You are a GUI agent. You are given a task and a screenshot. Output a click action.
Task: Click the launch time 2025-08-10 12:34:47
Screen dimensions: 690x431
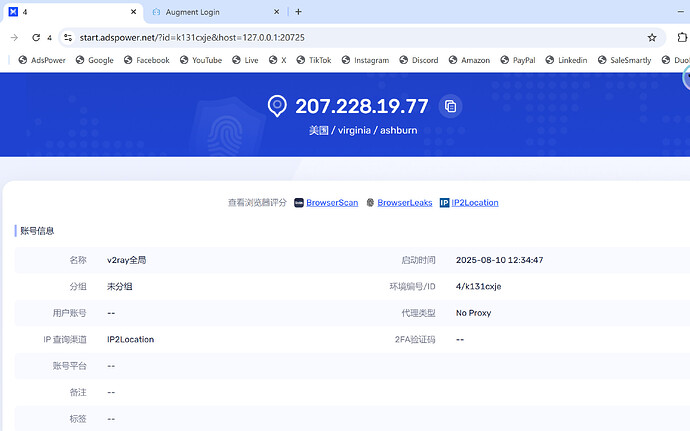point(499,260)
